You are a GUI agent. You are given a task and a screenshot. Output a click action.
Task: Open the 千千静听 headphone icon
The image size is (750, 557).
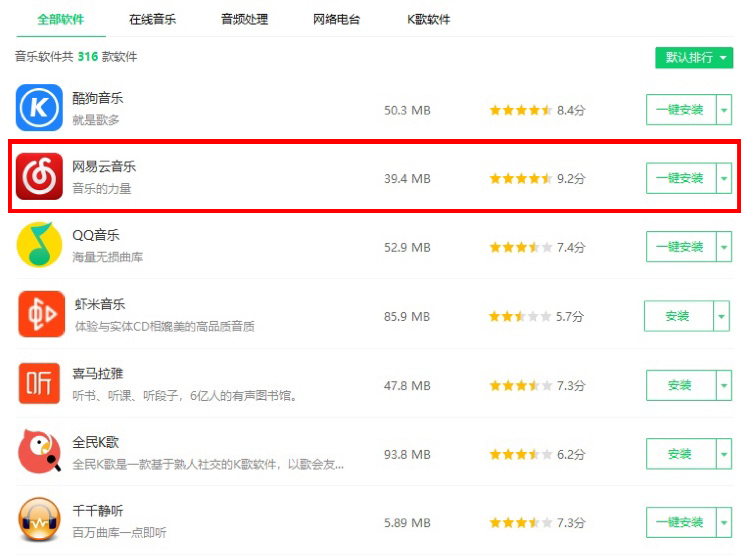point(39,519)
